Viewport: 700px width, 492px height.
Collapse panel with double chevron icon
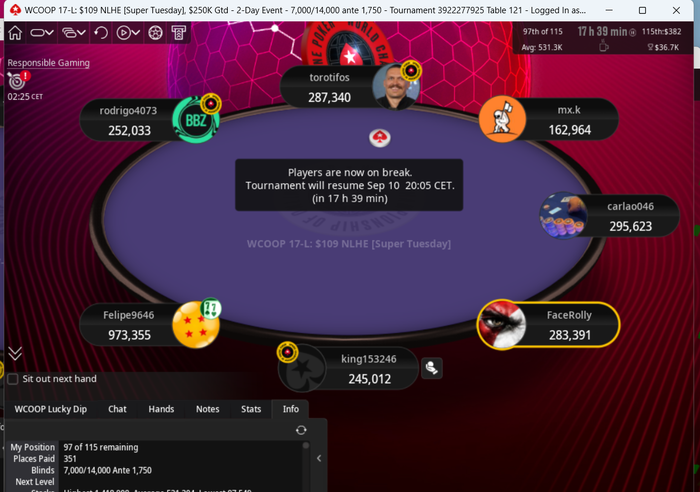pos(15,354)
